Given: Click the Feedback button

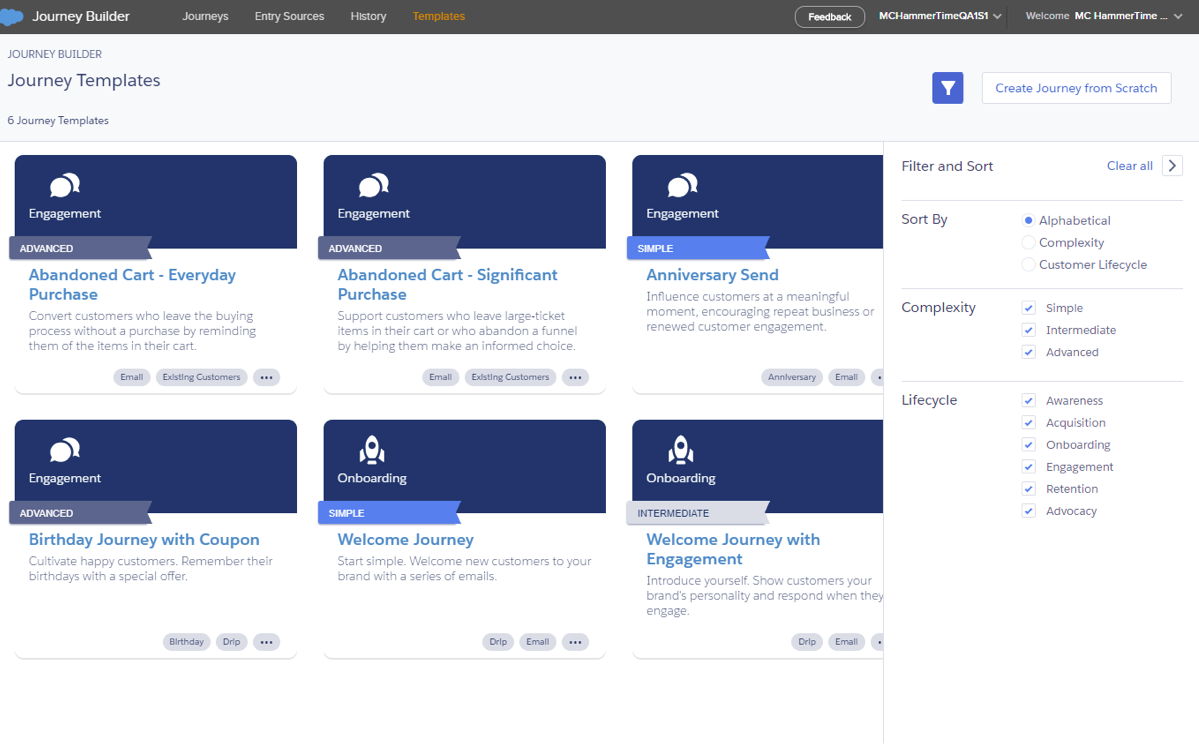Looking at the screenshot, I should coord(830,17).
